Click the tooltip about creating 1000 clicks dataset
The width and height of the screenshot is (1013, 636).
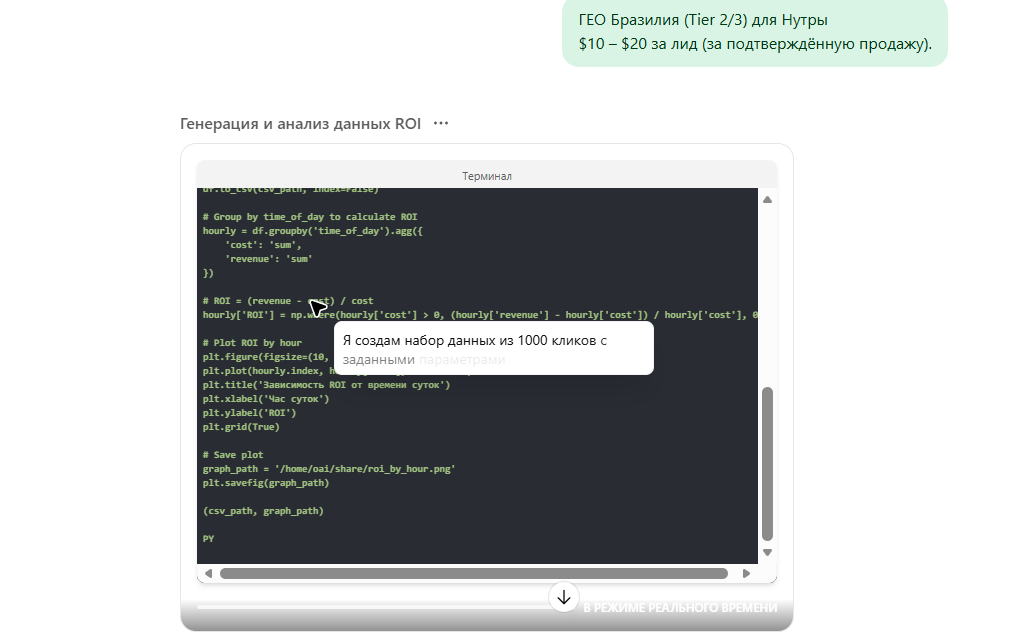point(493,349)
